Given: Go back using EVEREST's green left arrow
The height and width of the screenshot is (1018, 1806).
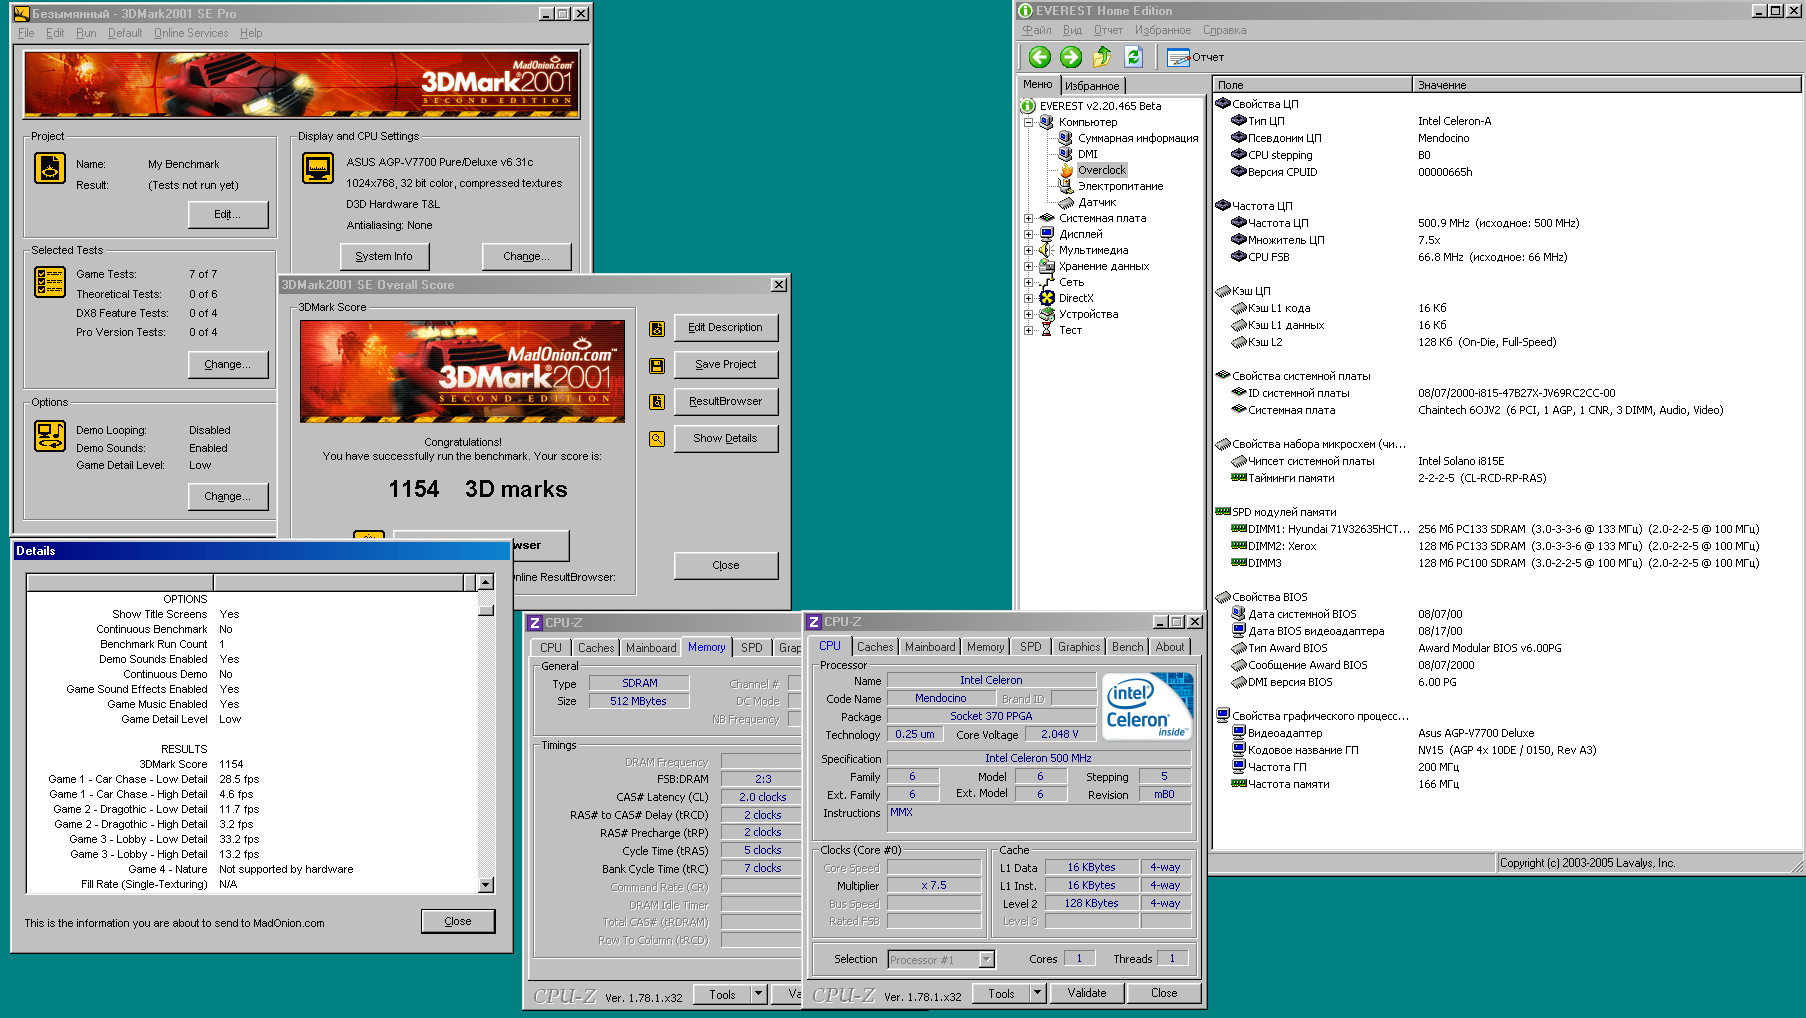Looking at the screenshot, I should click(1040, 57).
